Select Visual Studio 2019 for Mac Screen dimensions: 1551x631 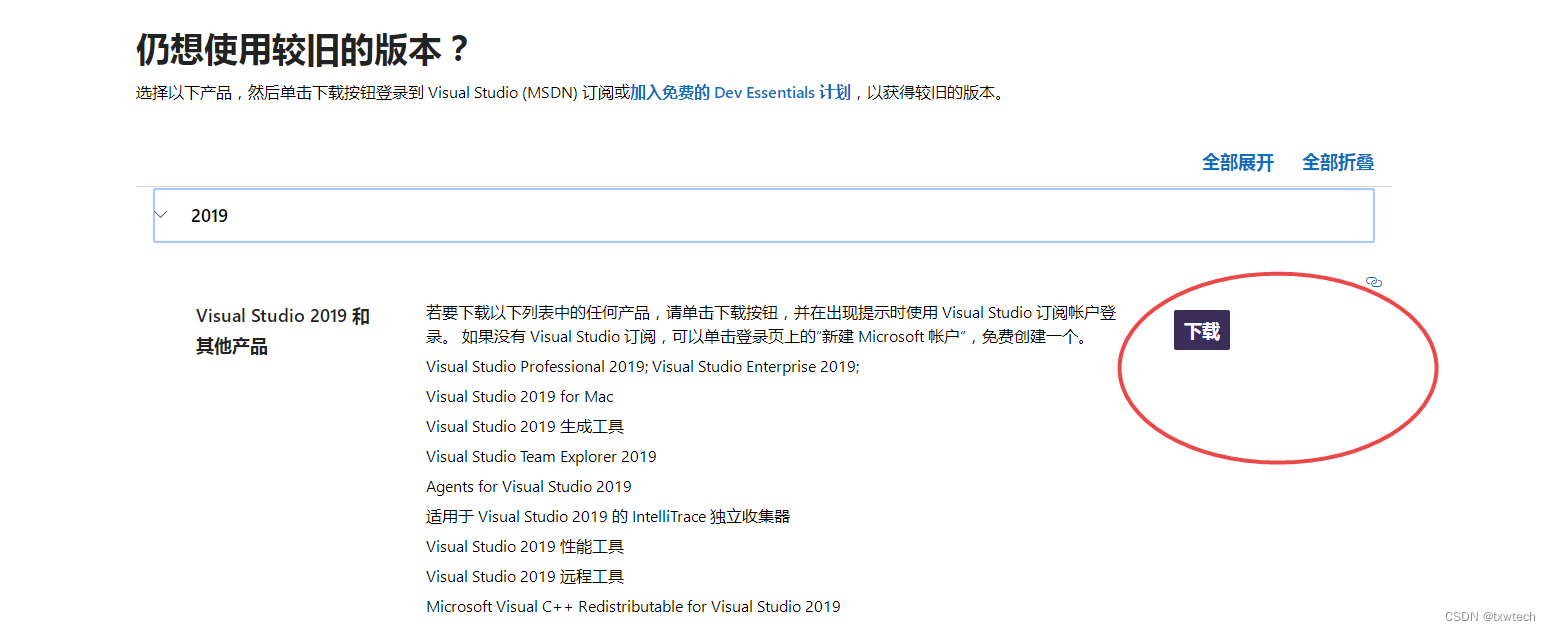click(519, 396)
